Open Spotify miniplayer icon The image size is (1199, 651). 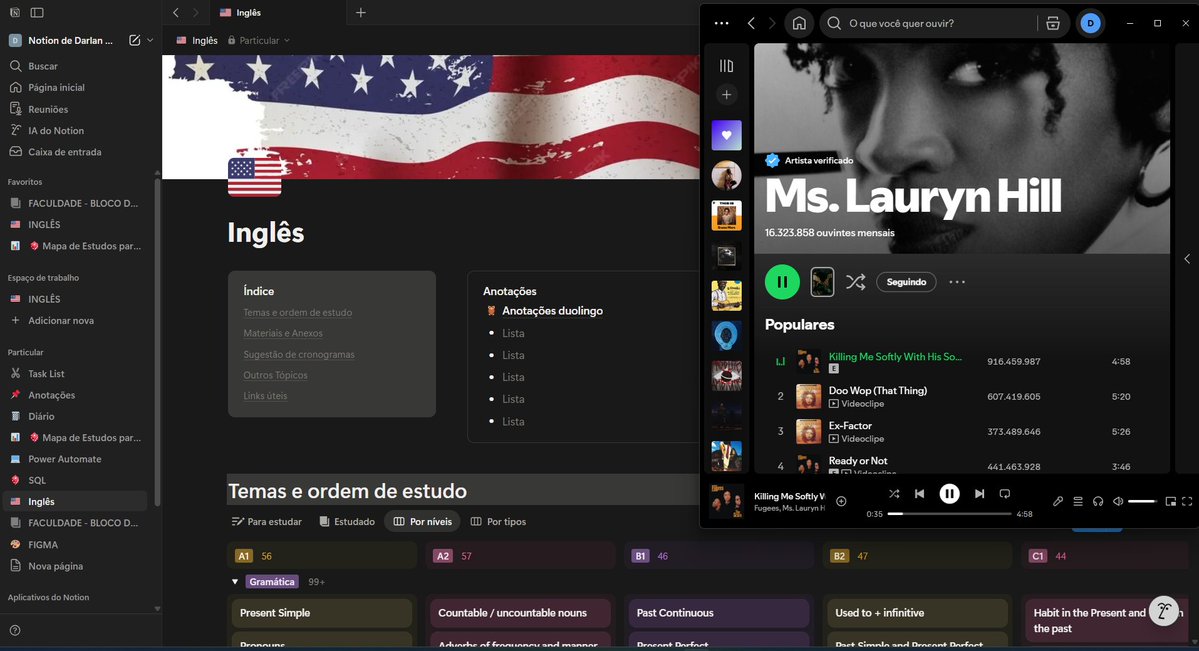coord(1171,501)
